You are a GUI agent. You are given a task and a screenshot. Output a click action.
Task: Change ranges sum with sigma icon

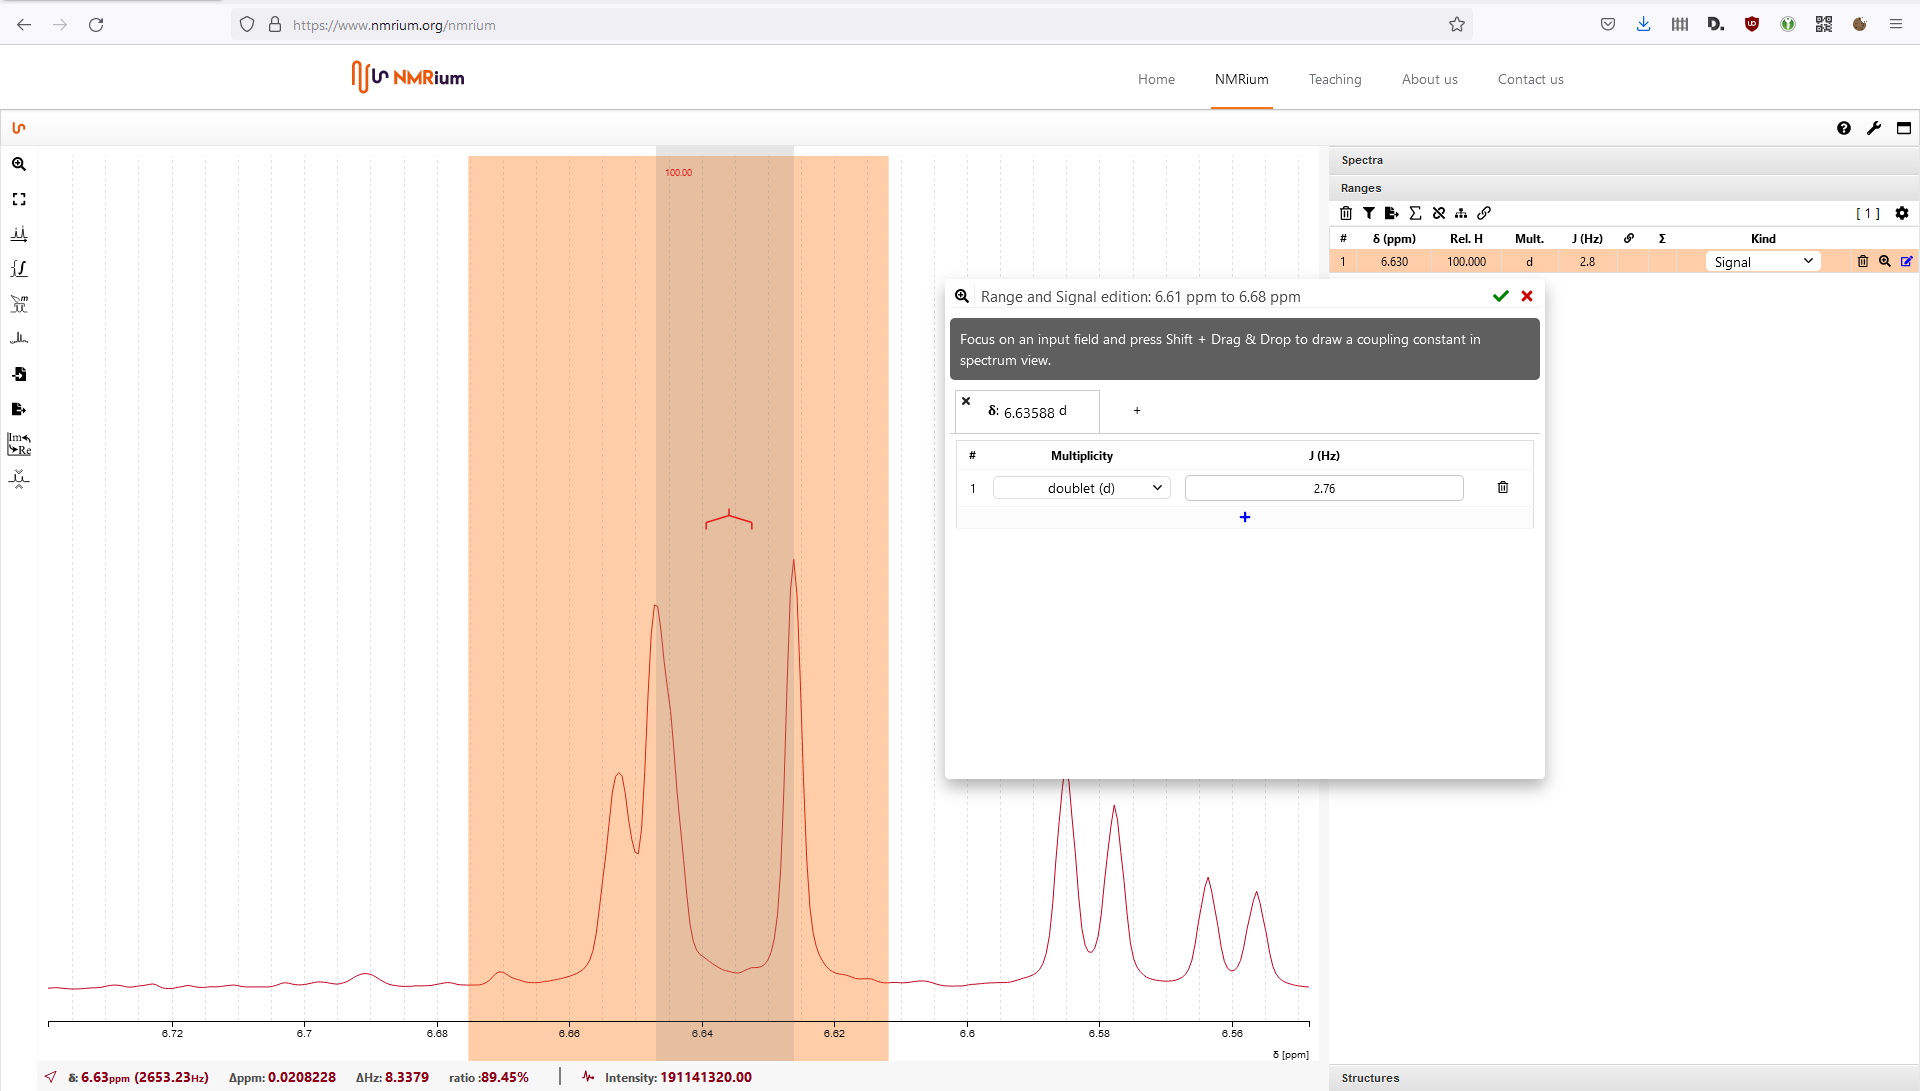(x=1415, y=213)
